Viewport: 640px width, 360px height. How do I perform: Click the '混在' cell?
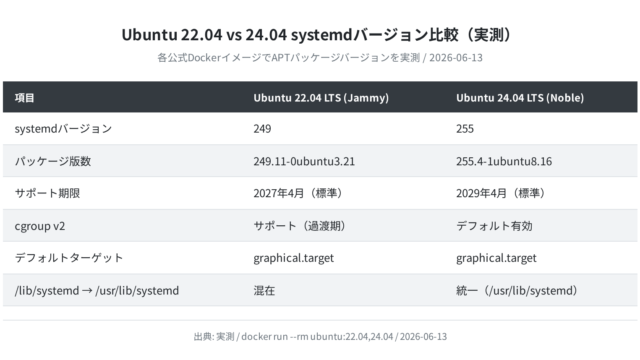tap(264, 290)
